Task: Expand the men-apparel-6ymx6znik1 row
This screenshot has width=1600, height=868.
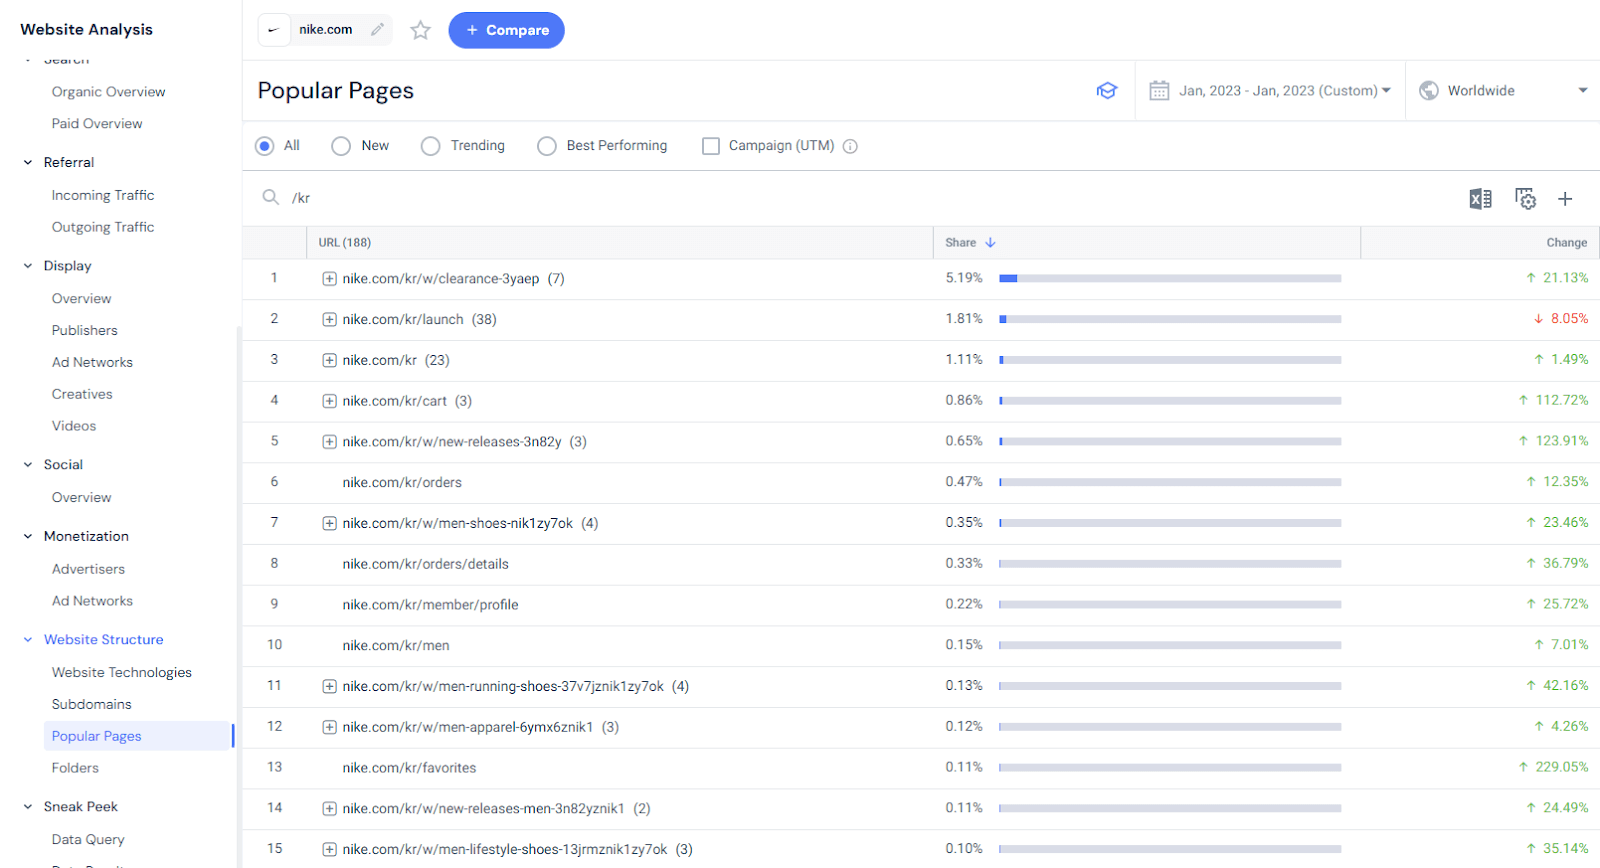Action: 329,727
